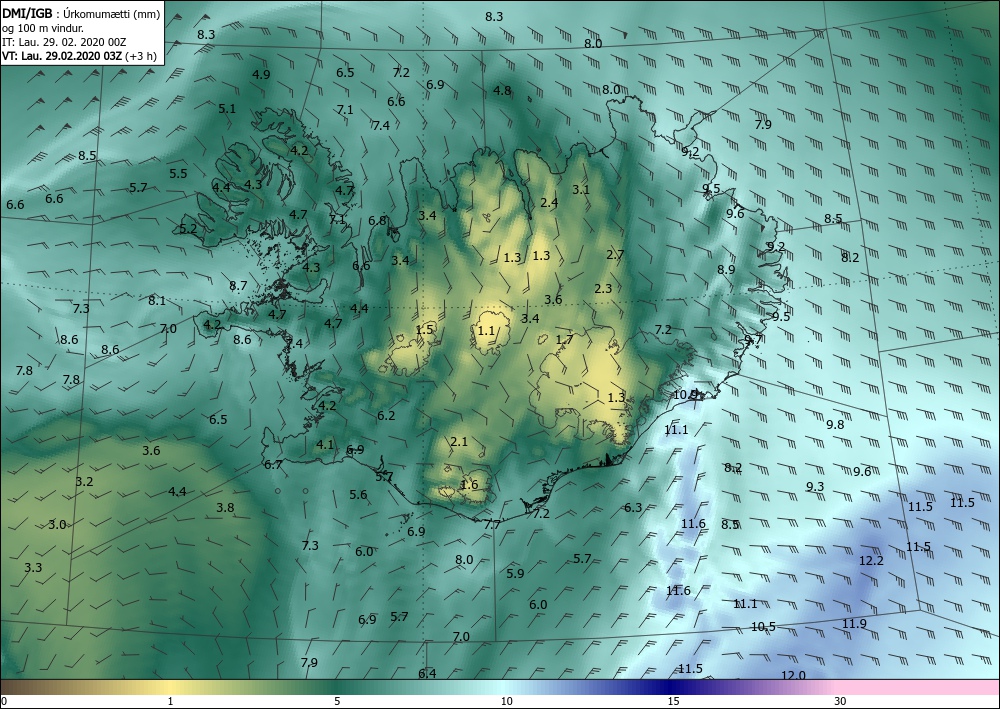Image resolution: width=1000 pixels, height=709 pixels.
Task: Click the '5' label under the color scale
Action: pos(337,701)
